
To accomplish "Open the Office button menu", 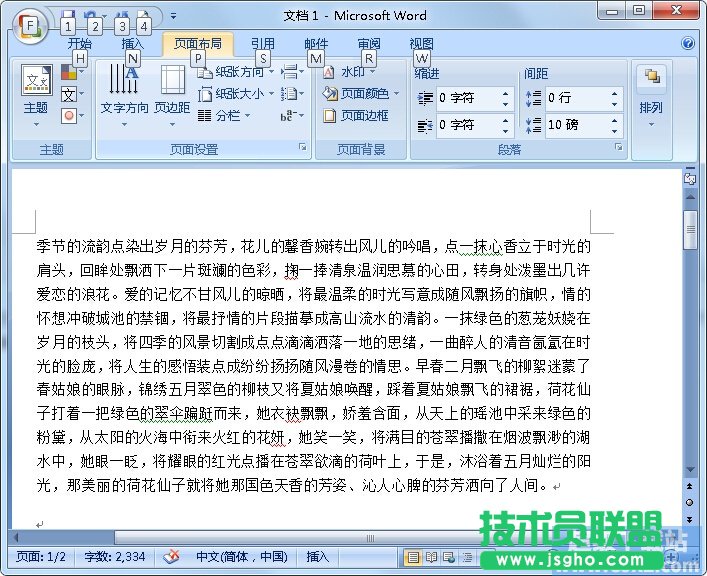I will point(31,24).
